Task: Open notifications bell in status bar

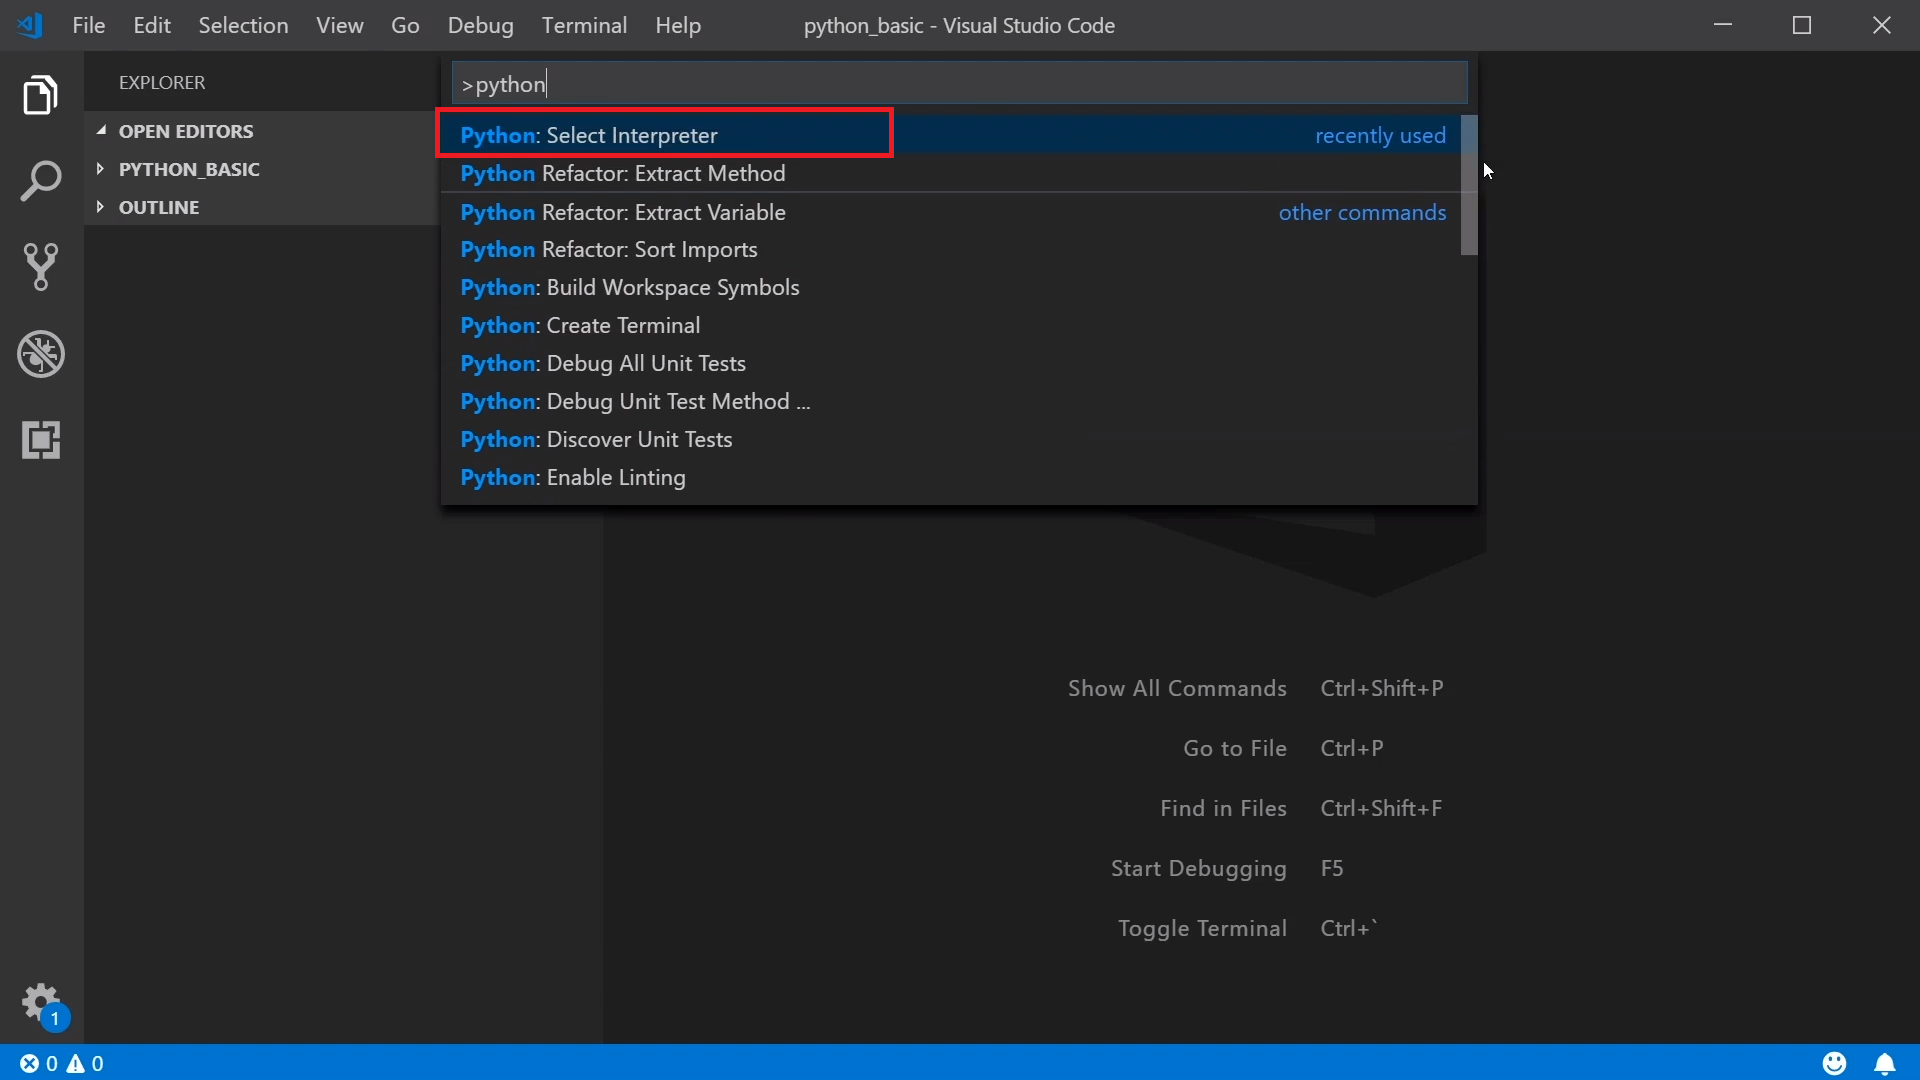Action: (x=1884, y=1063)
